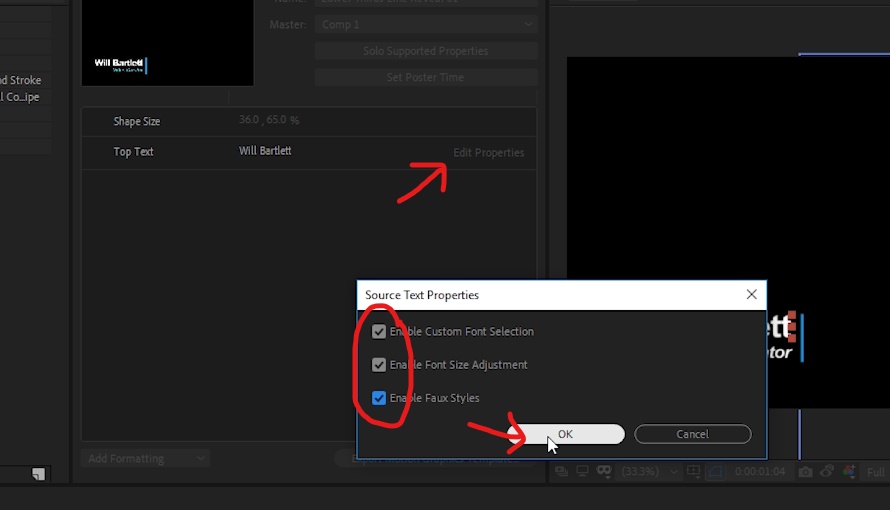Select the Top Text property row label
Screen dimensions: 890x510
(133, 151)
